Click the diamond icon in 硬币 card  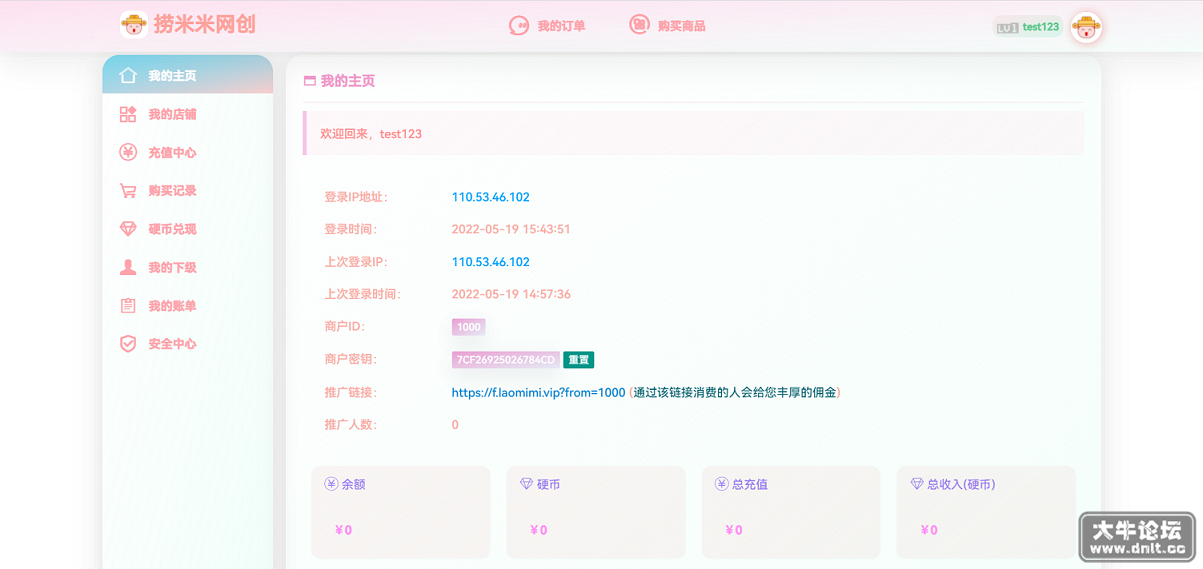pyautogui.click(x=527, y=484)
